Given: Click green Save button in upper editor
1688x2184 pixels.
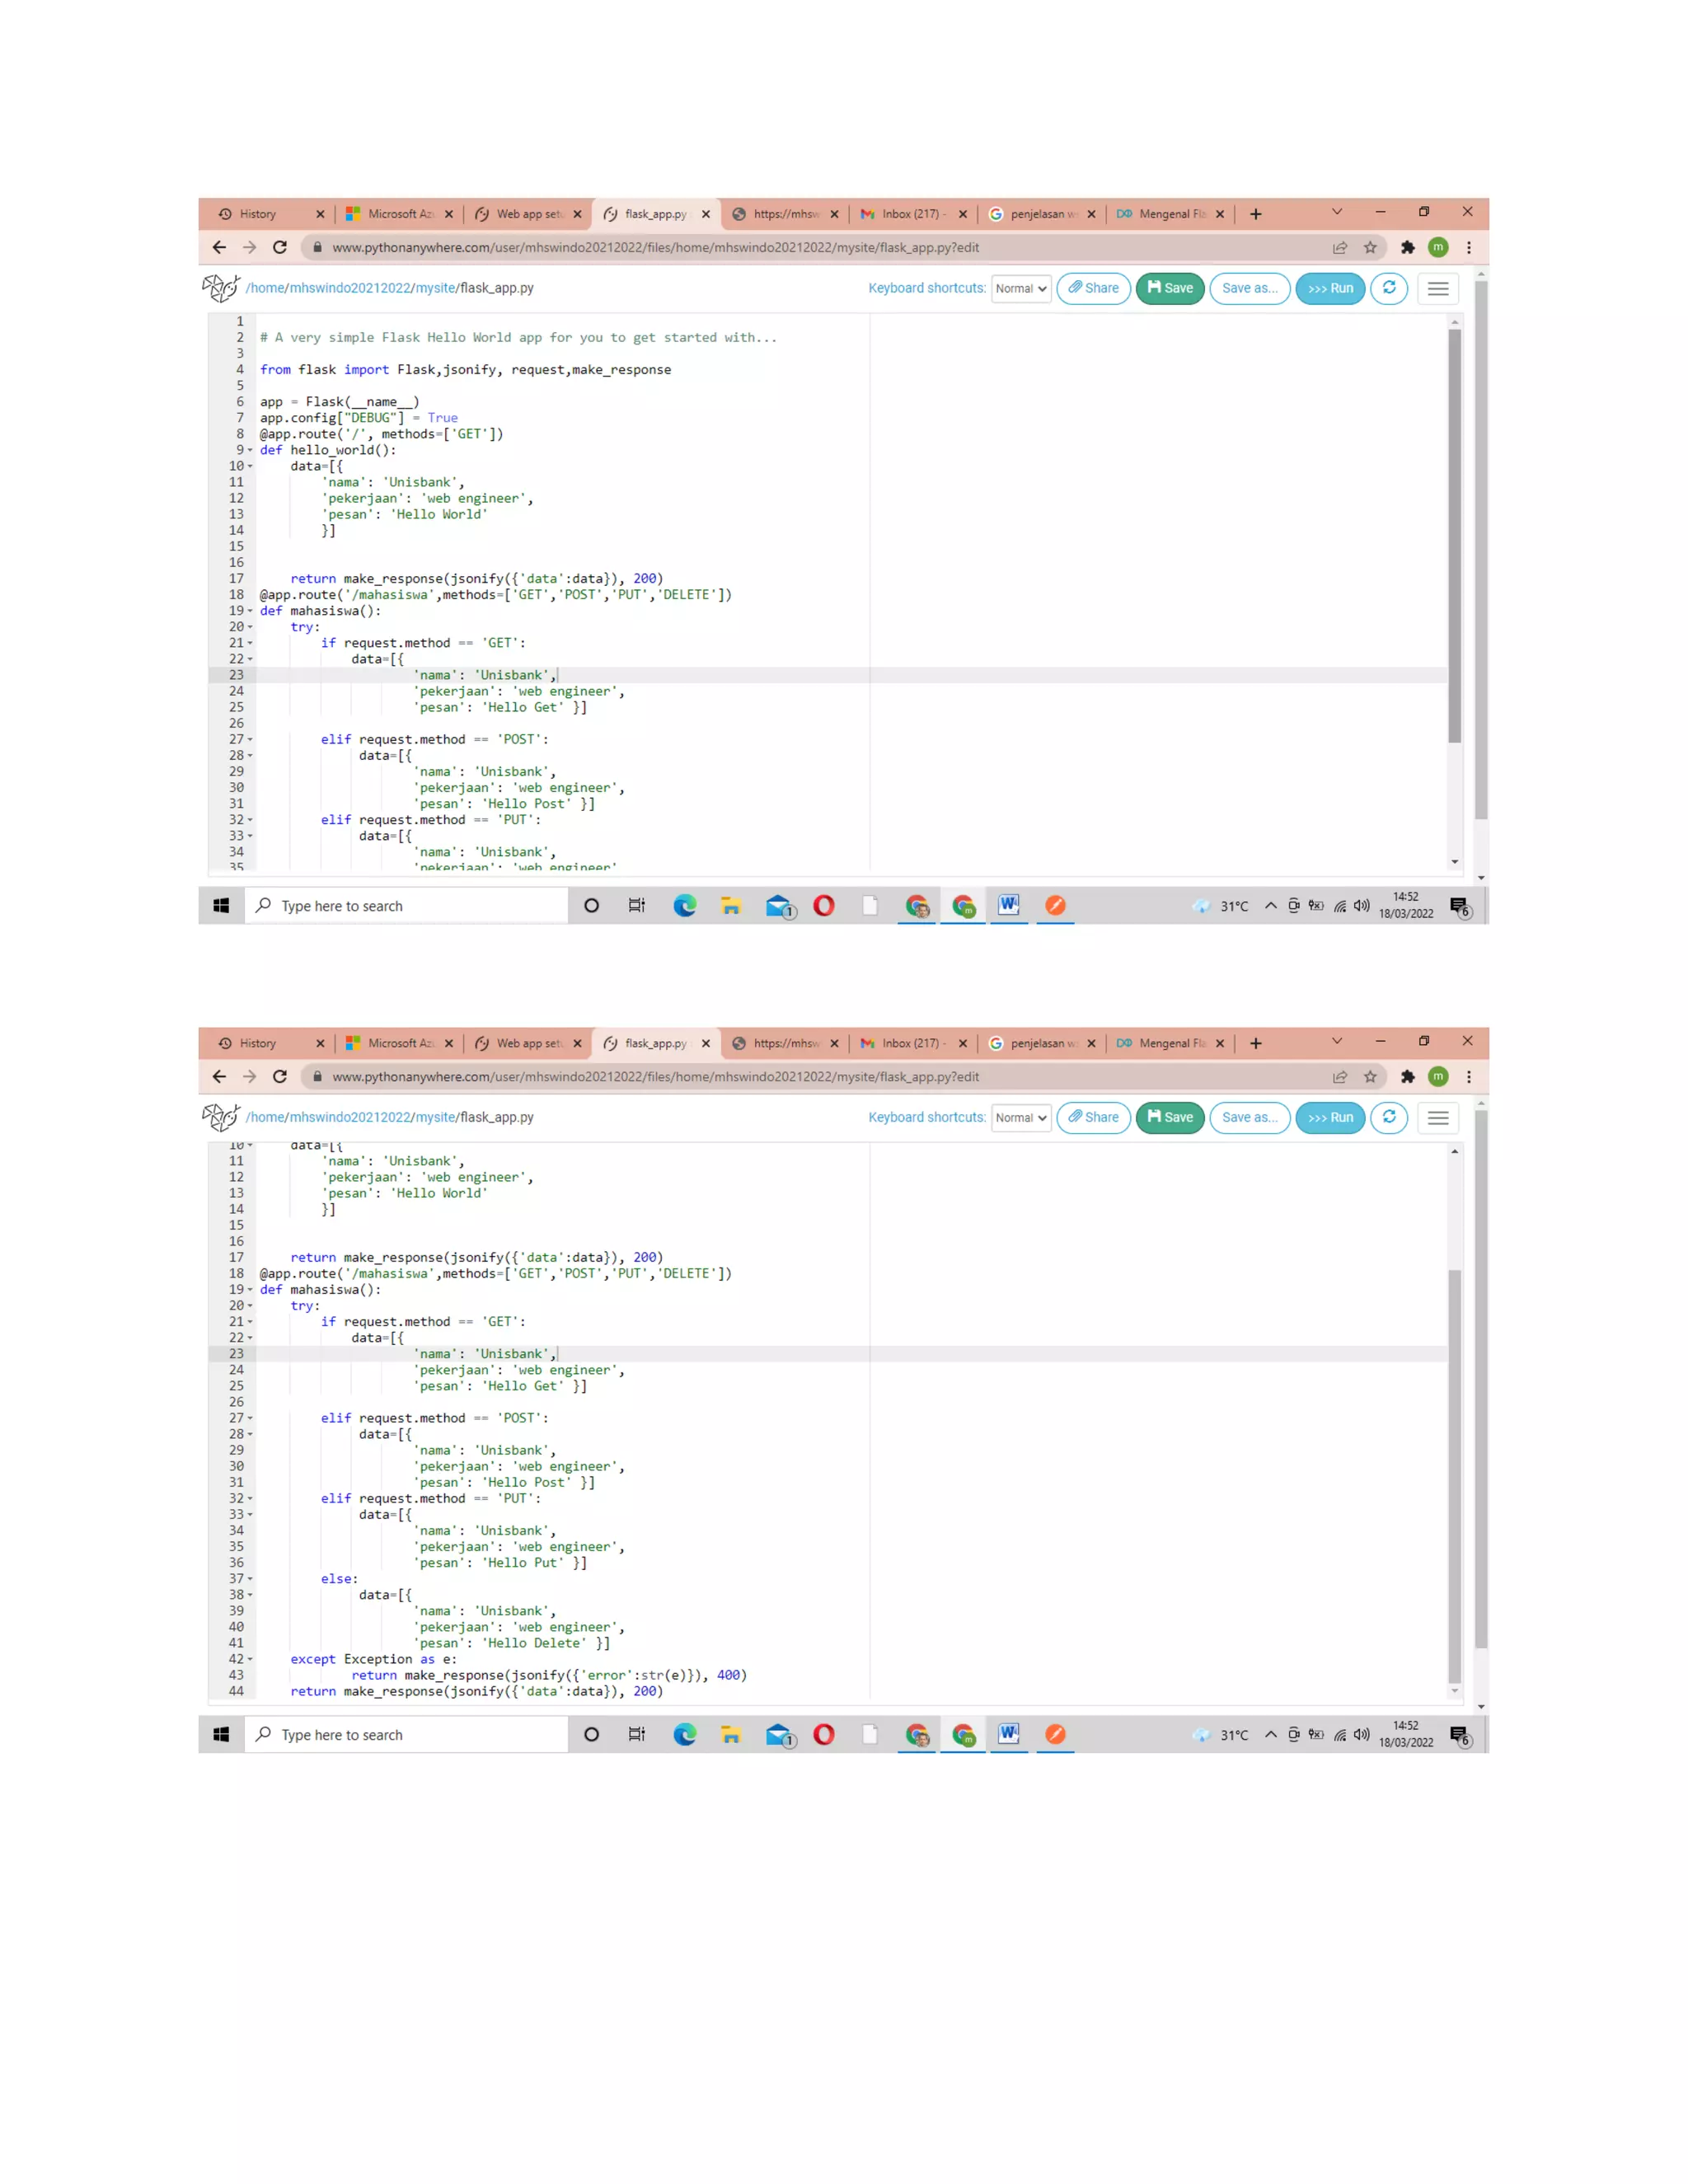Looking at the screenshot, I should [x=1170, y=288].
